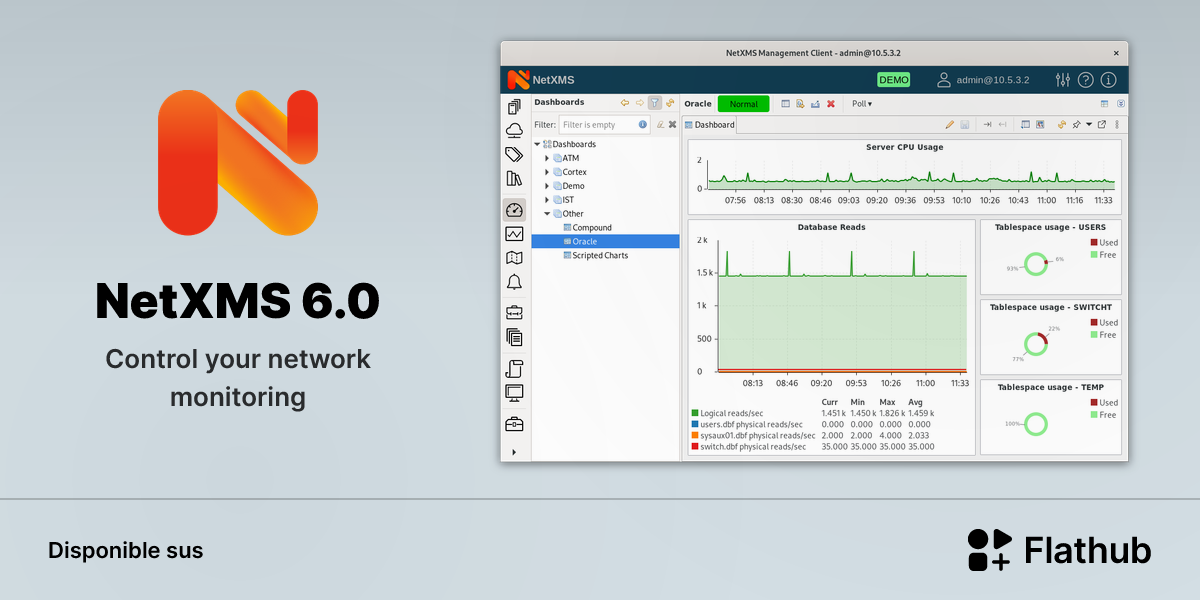This screenshot has width=1200, height=600.
Task: Open the stacked documents perspective icon
Action: click(514, 337)
